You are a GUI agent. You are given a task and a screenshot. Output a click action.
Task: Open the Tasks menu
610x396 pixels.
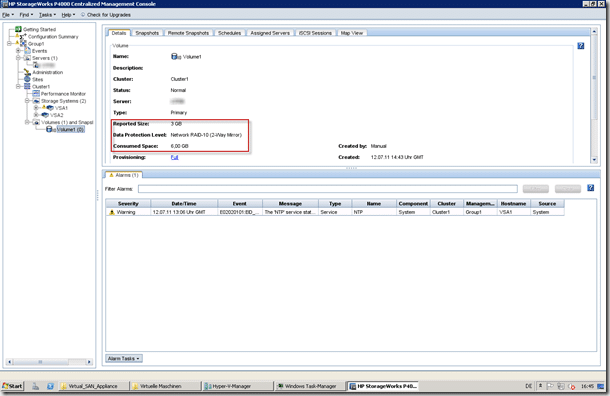tap(47, 15)
